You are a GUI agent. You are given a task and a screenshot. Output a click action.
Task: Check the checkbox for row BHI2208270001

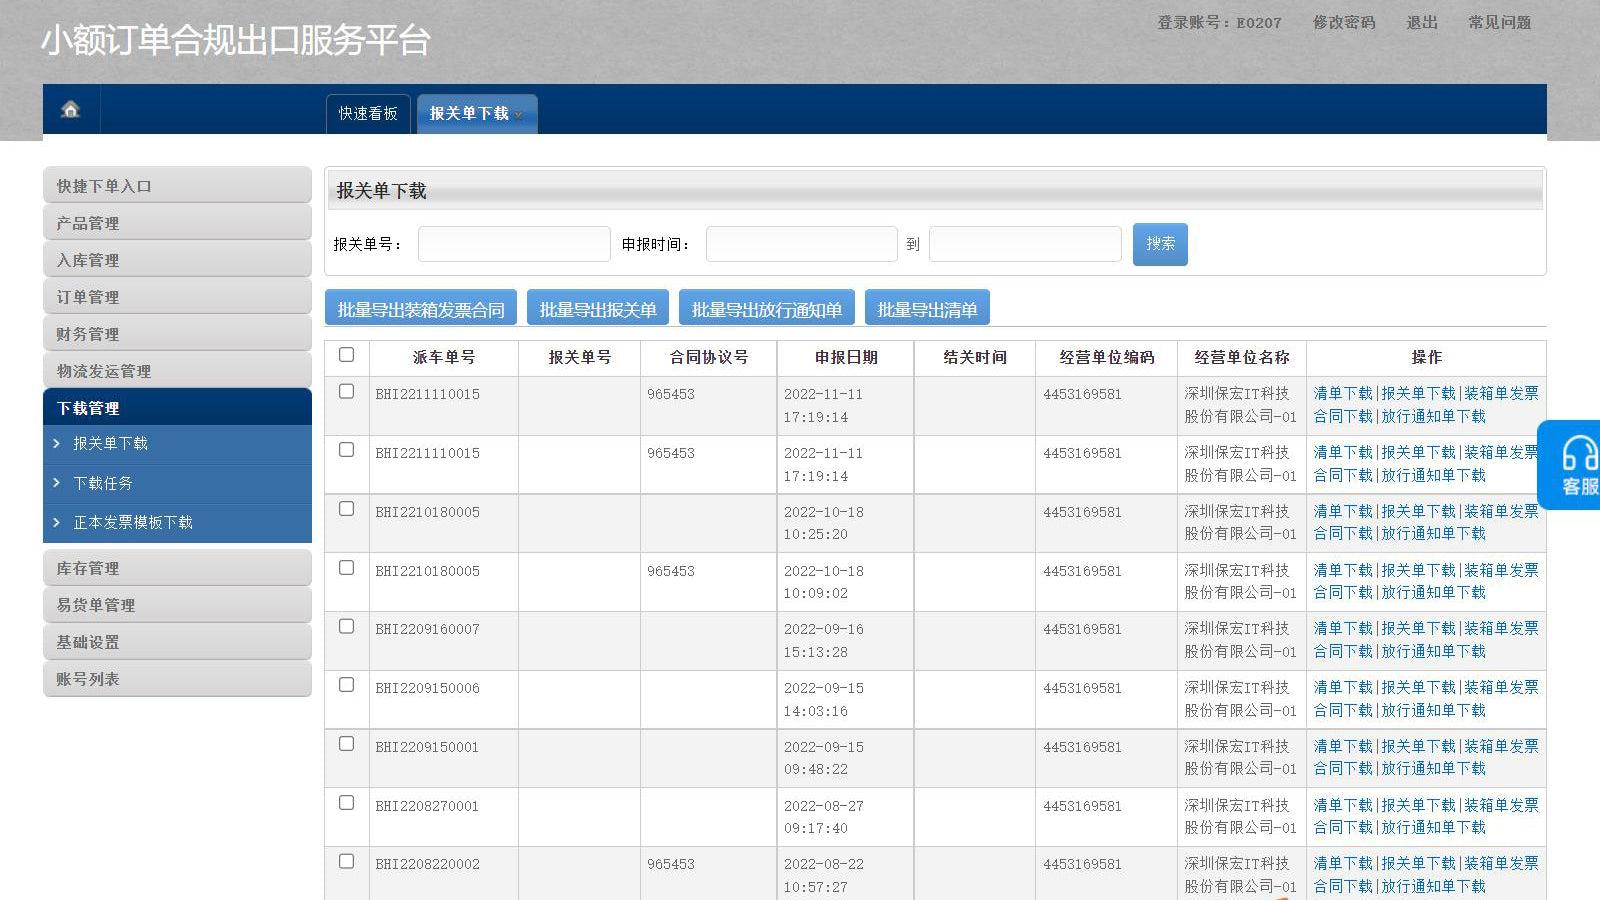347,802
